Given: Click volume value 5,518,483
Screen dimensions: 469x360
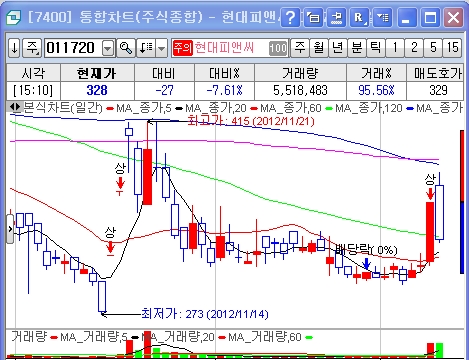Looking at the screenshot, I should click(x=300, y=90).
